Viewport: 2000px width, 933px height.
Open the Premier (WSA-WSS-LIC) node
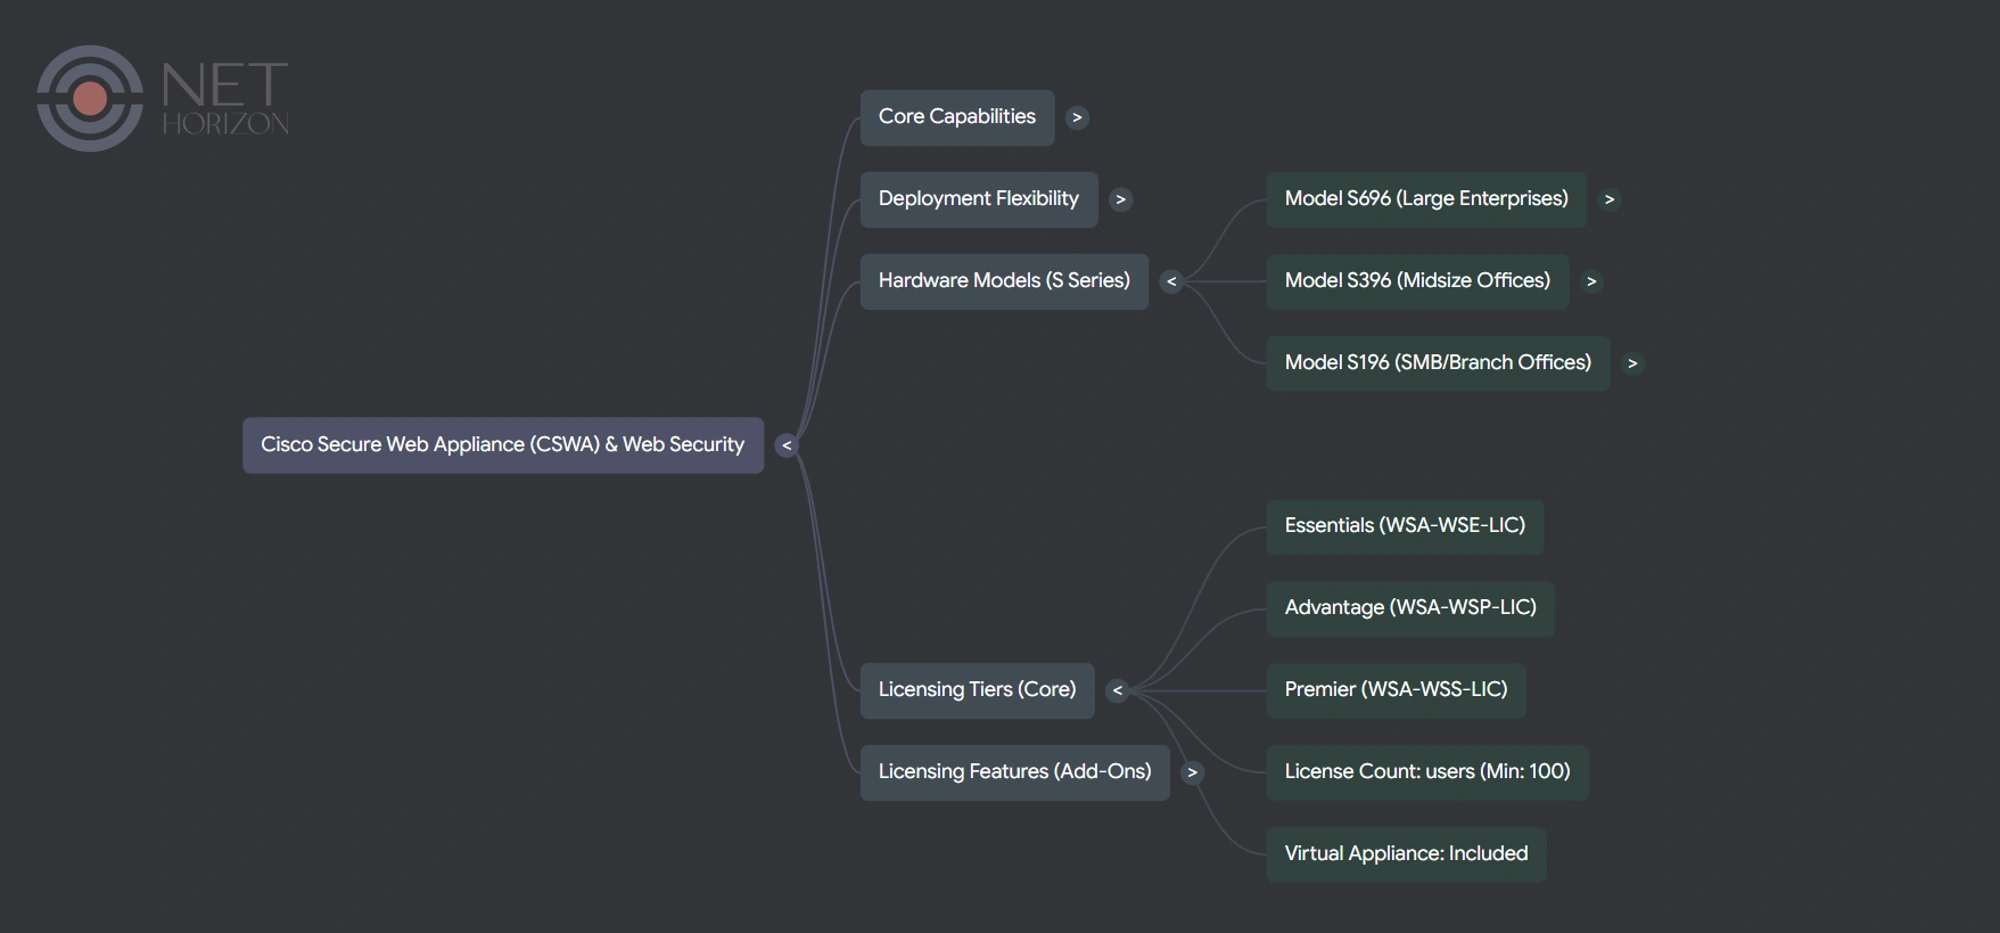point(1396,691)
